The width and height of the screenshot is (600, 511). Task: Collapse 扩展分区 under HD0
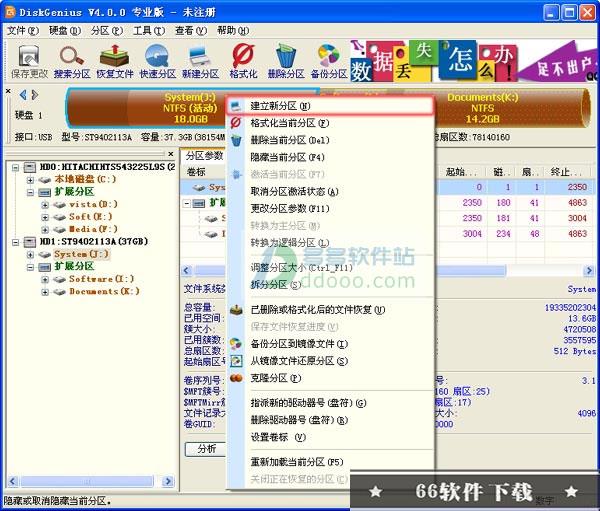pos(30,192)
